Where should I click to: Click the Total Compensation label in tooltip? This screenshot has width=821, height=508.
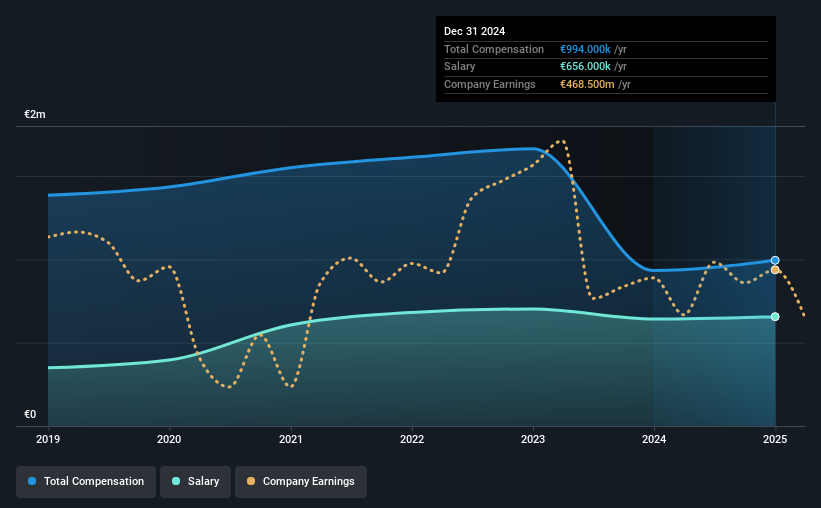click(494, 49)
